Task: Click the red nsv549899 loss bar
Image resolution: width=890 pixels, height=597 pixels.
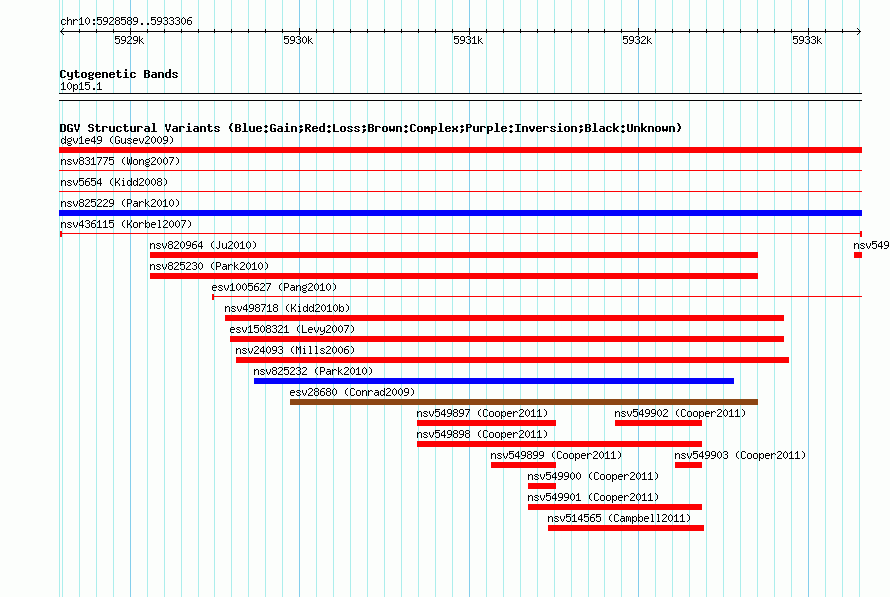Action: pos(523,465)
